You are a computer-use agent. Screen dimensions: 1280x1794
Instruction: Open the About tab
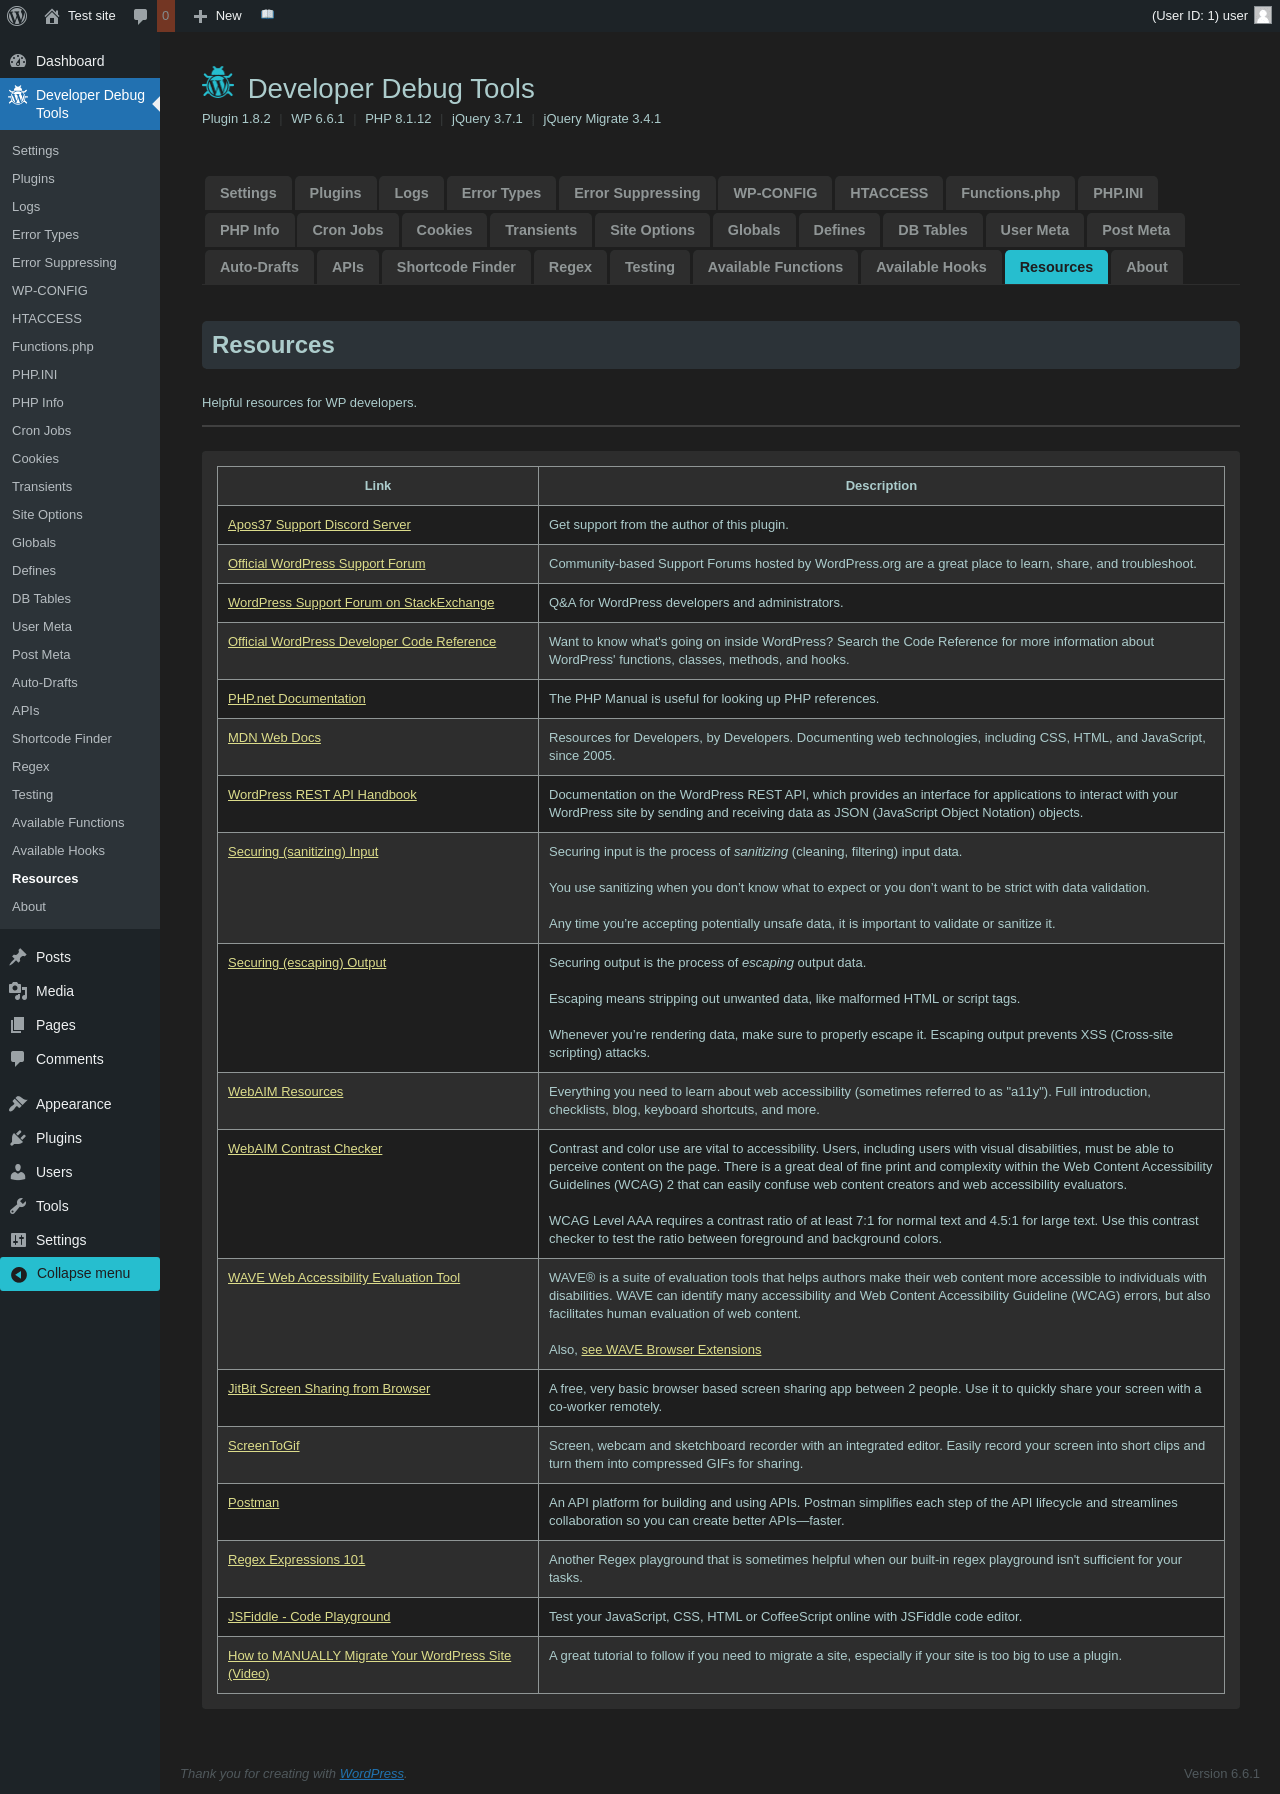[x=1147, y=267]
